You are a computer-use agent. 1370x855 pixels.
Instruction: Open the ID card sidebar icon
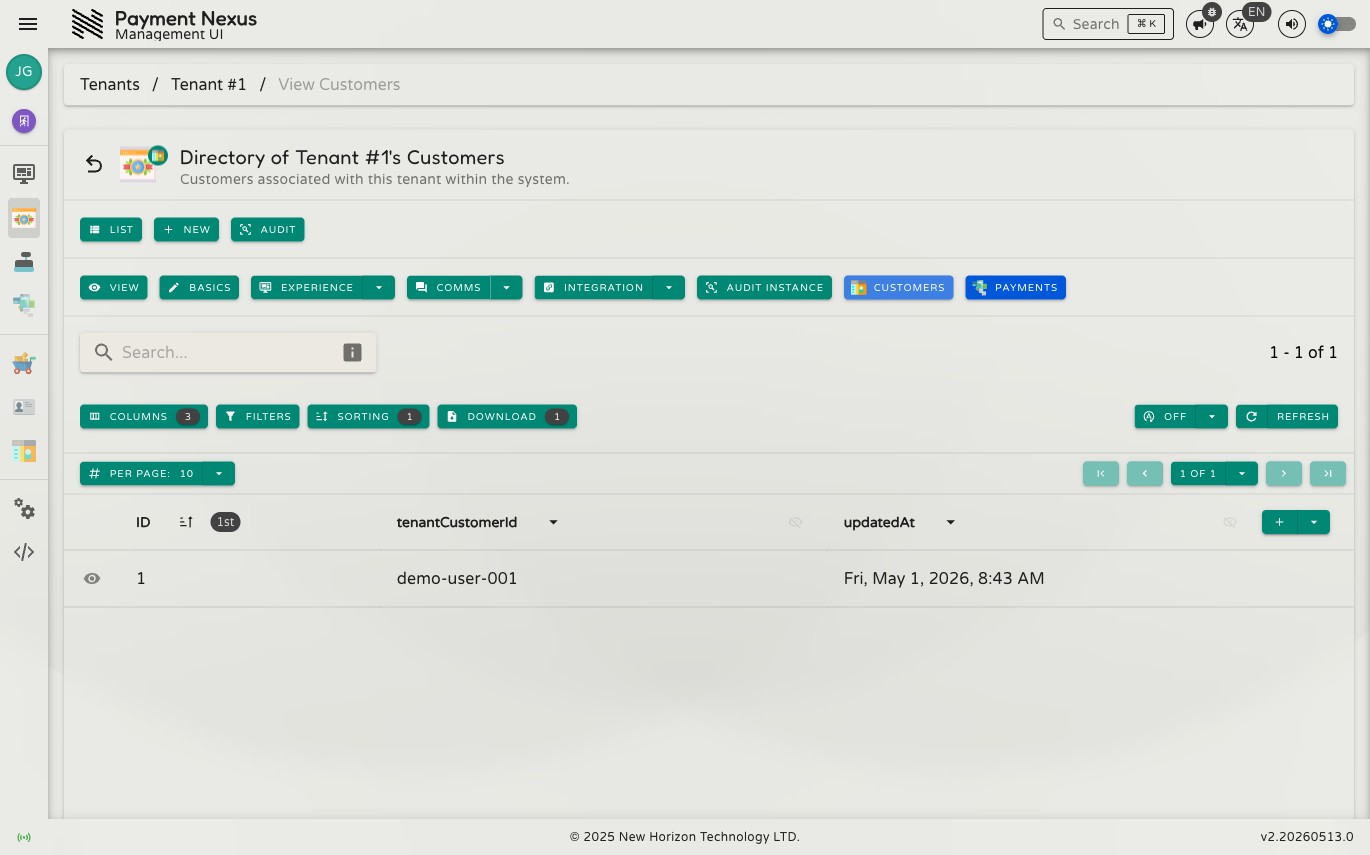[24, 407]
